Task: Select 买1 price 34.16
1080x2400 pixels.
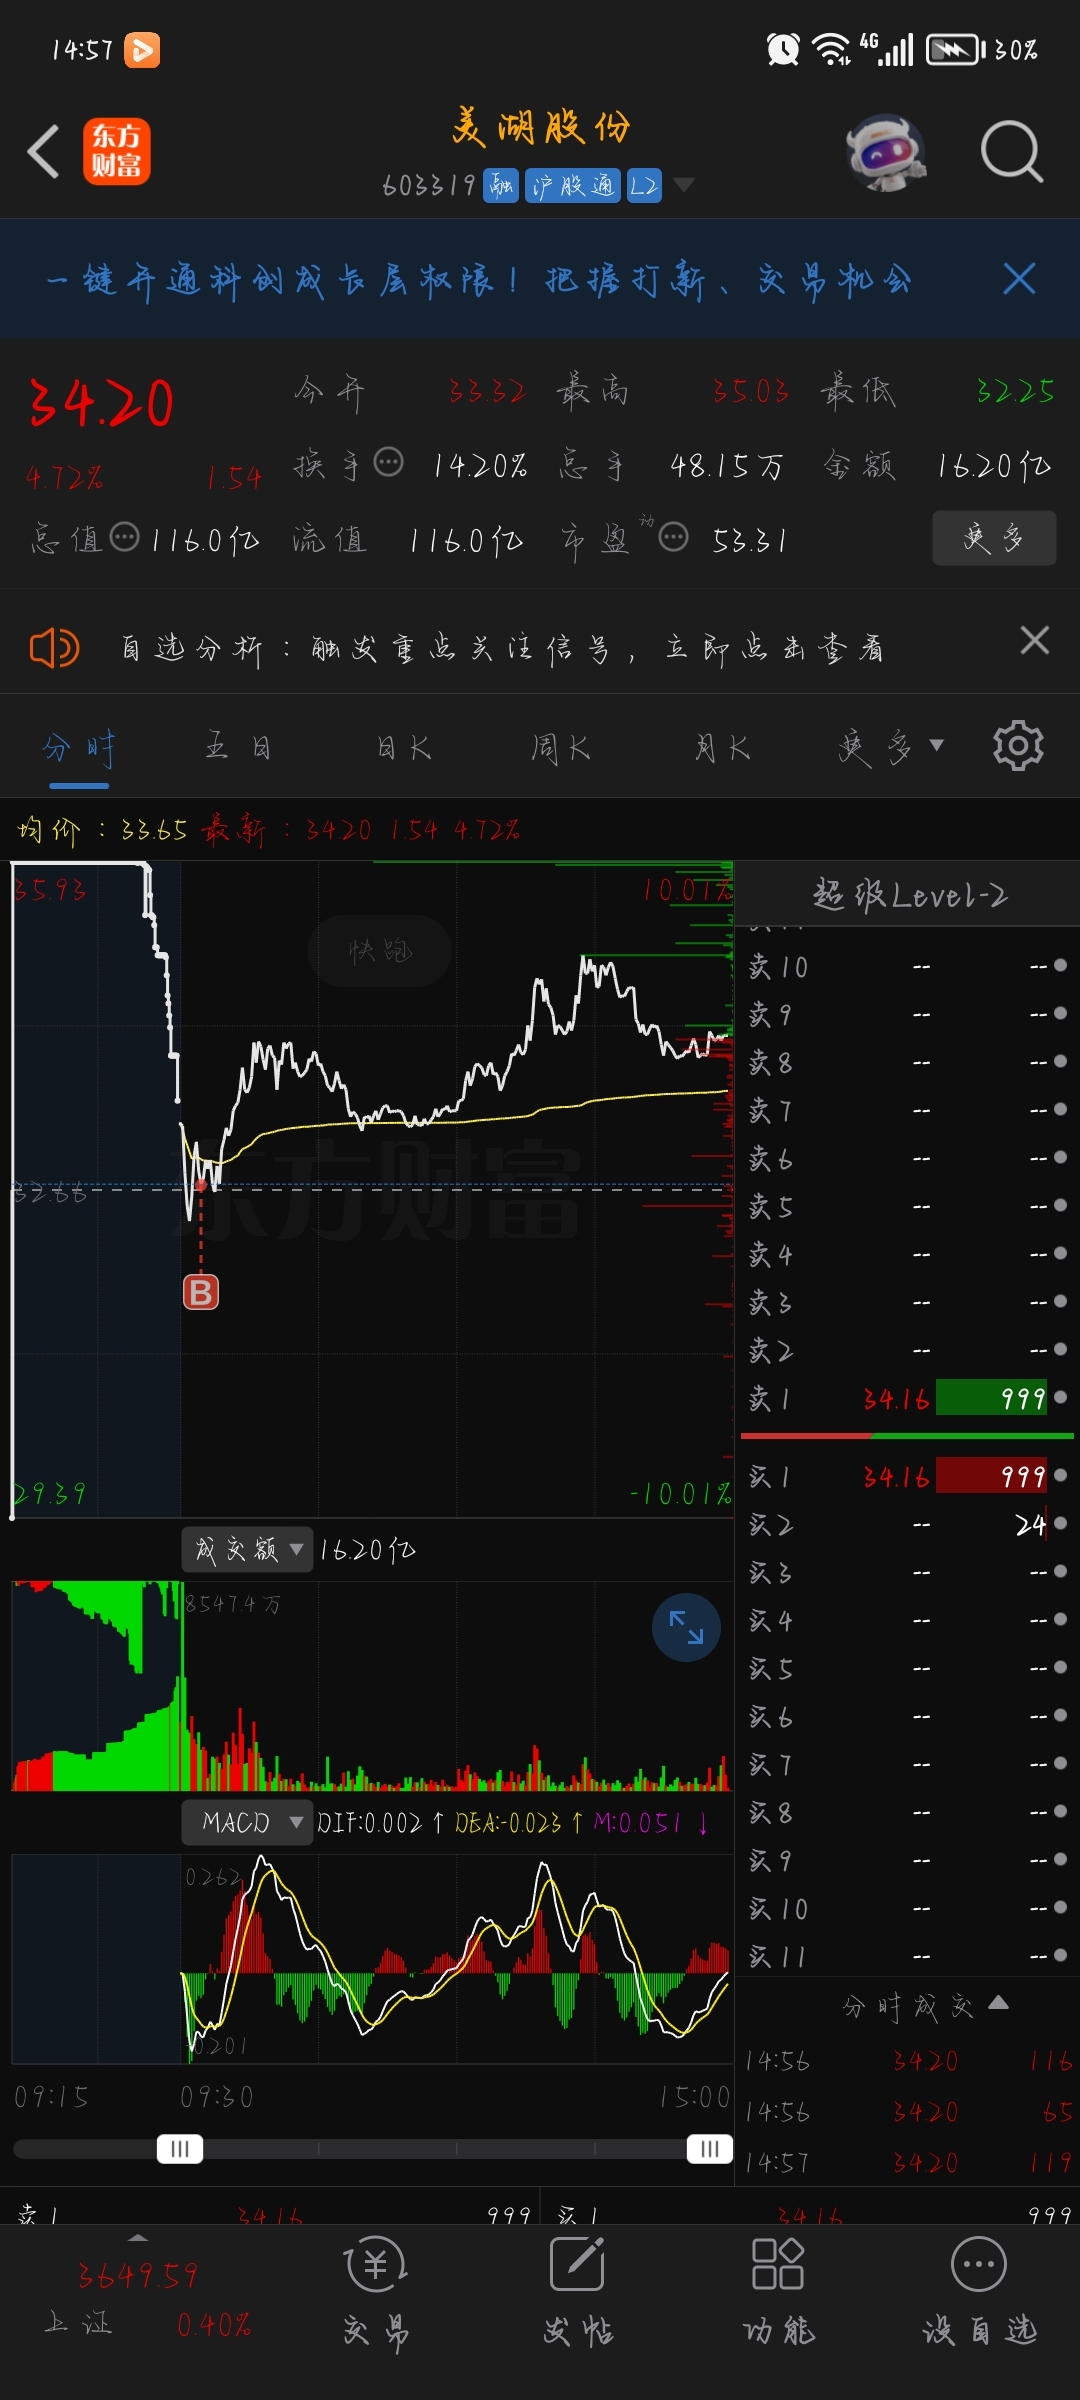Action: point(897,1477)
